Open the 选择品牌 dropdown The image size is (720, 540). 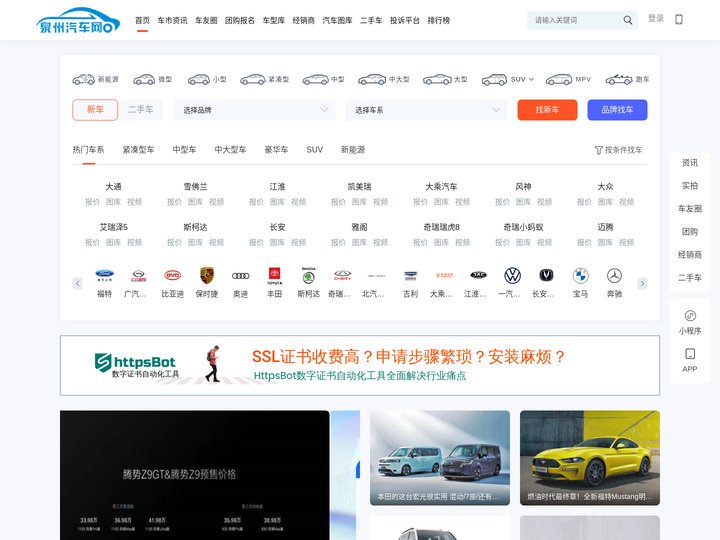click(254, 110)
